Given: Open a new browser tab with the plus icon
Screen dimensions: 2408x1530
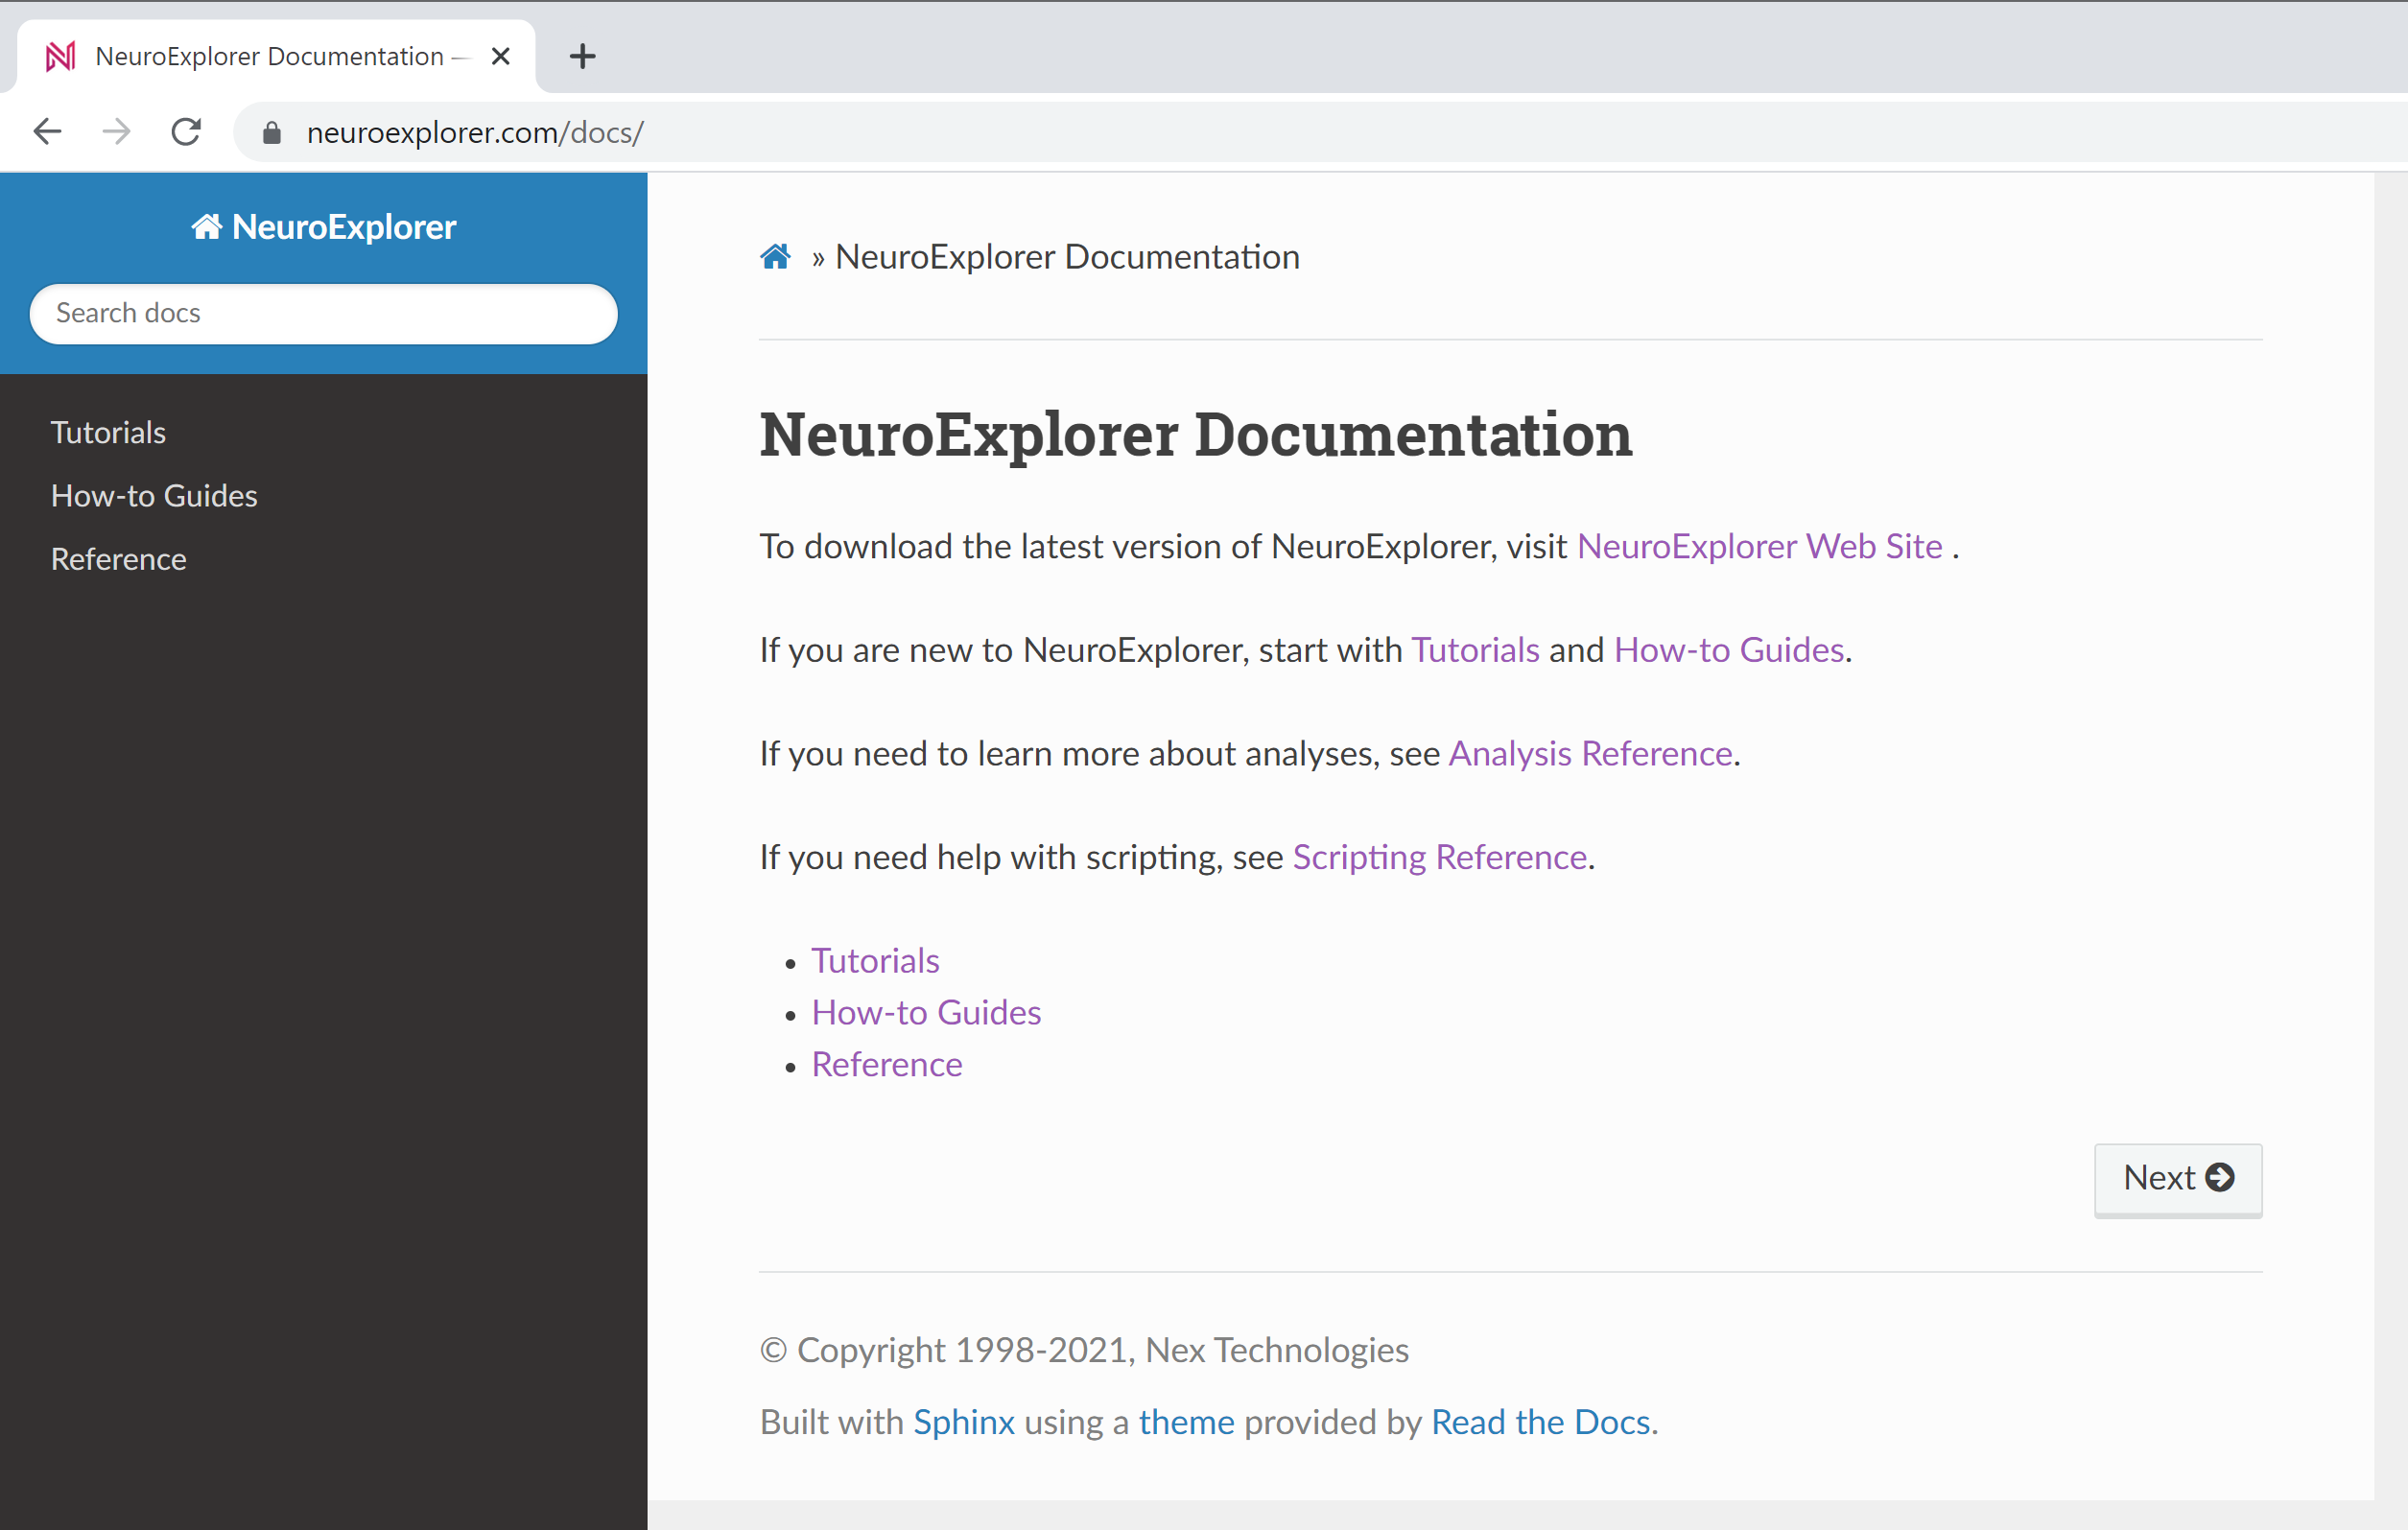Looking at the screenshot, I should [x=582, y=56].
